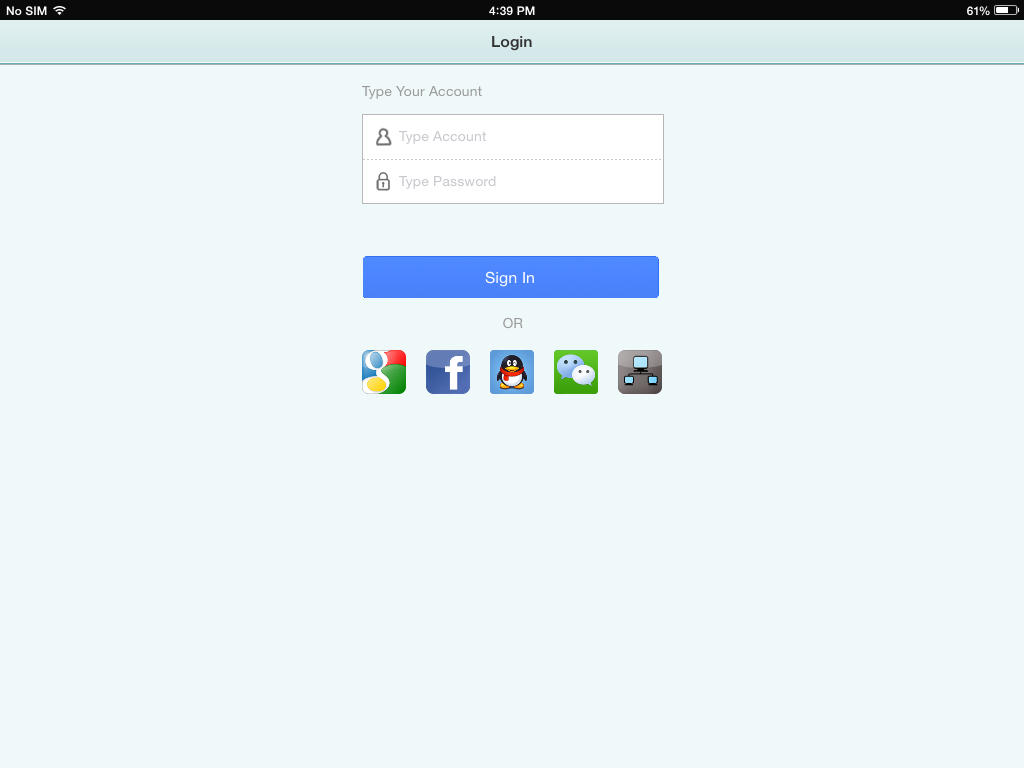Open the network computers login icon
This screenshot has width=1024, height=768.
click(640, 372)
